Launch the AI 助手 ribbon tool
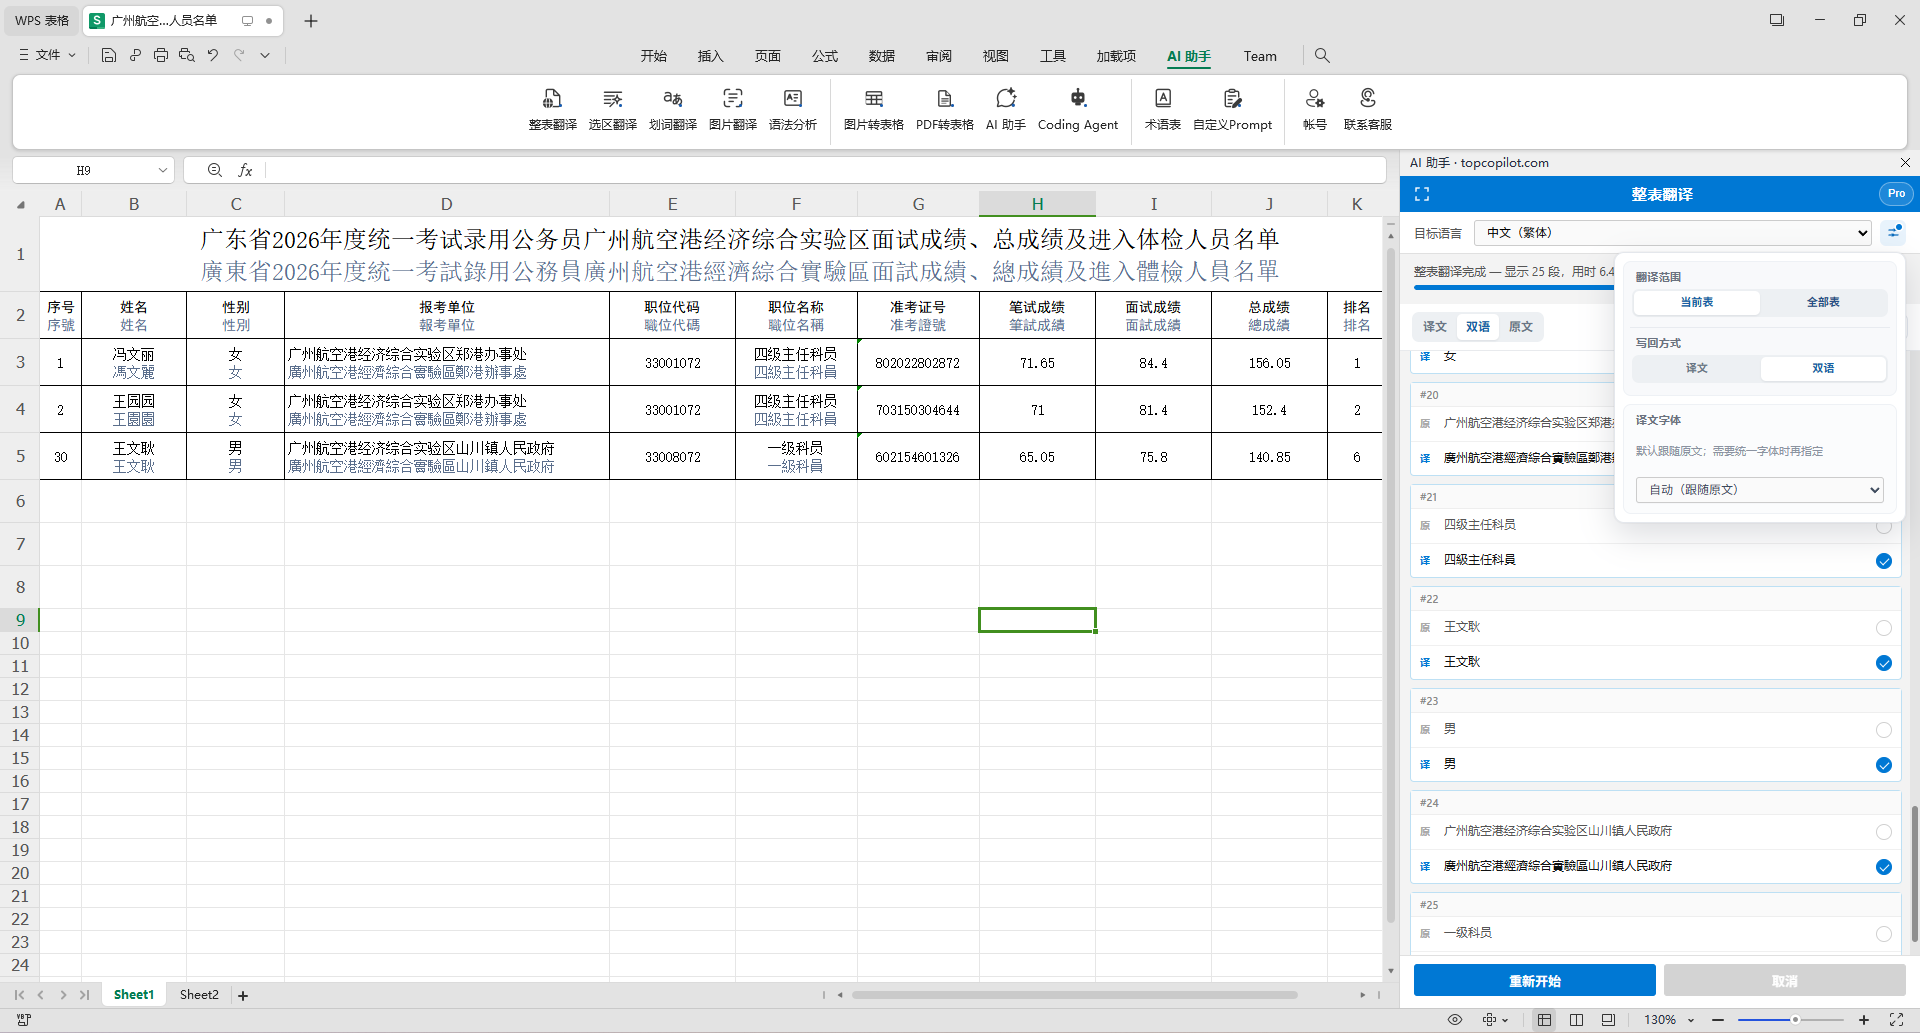Screen dimensions: 1920x1033 (1005, 109)
